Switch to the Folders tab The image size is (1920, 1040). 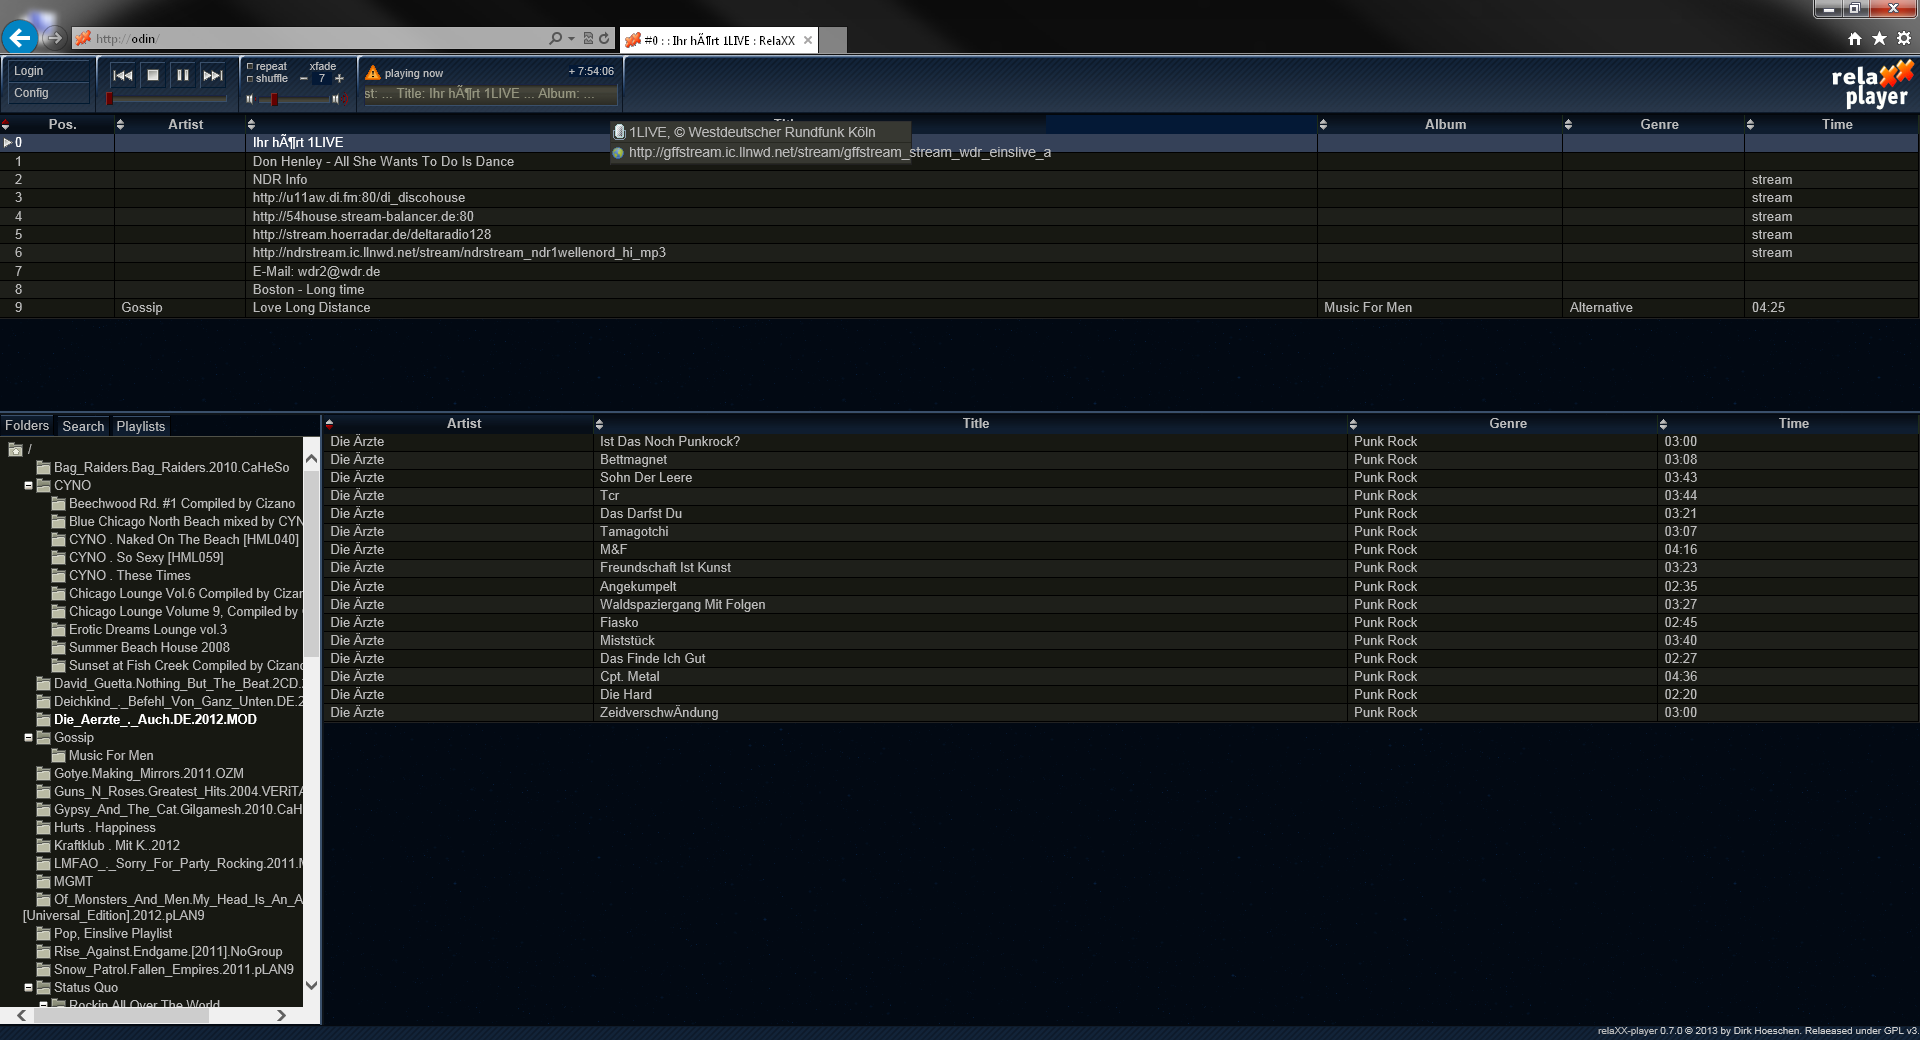tap(27, 425)
